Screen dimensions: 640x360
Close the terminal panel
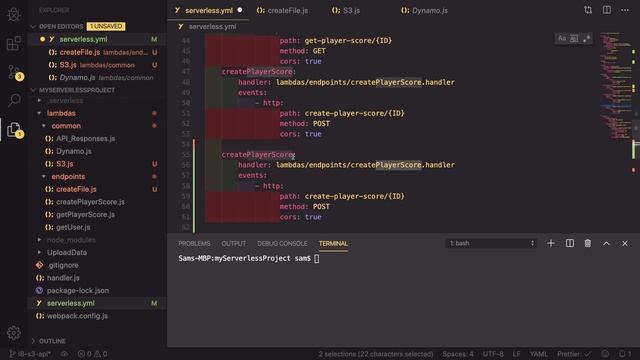(624, 243)
